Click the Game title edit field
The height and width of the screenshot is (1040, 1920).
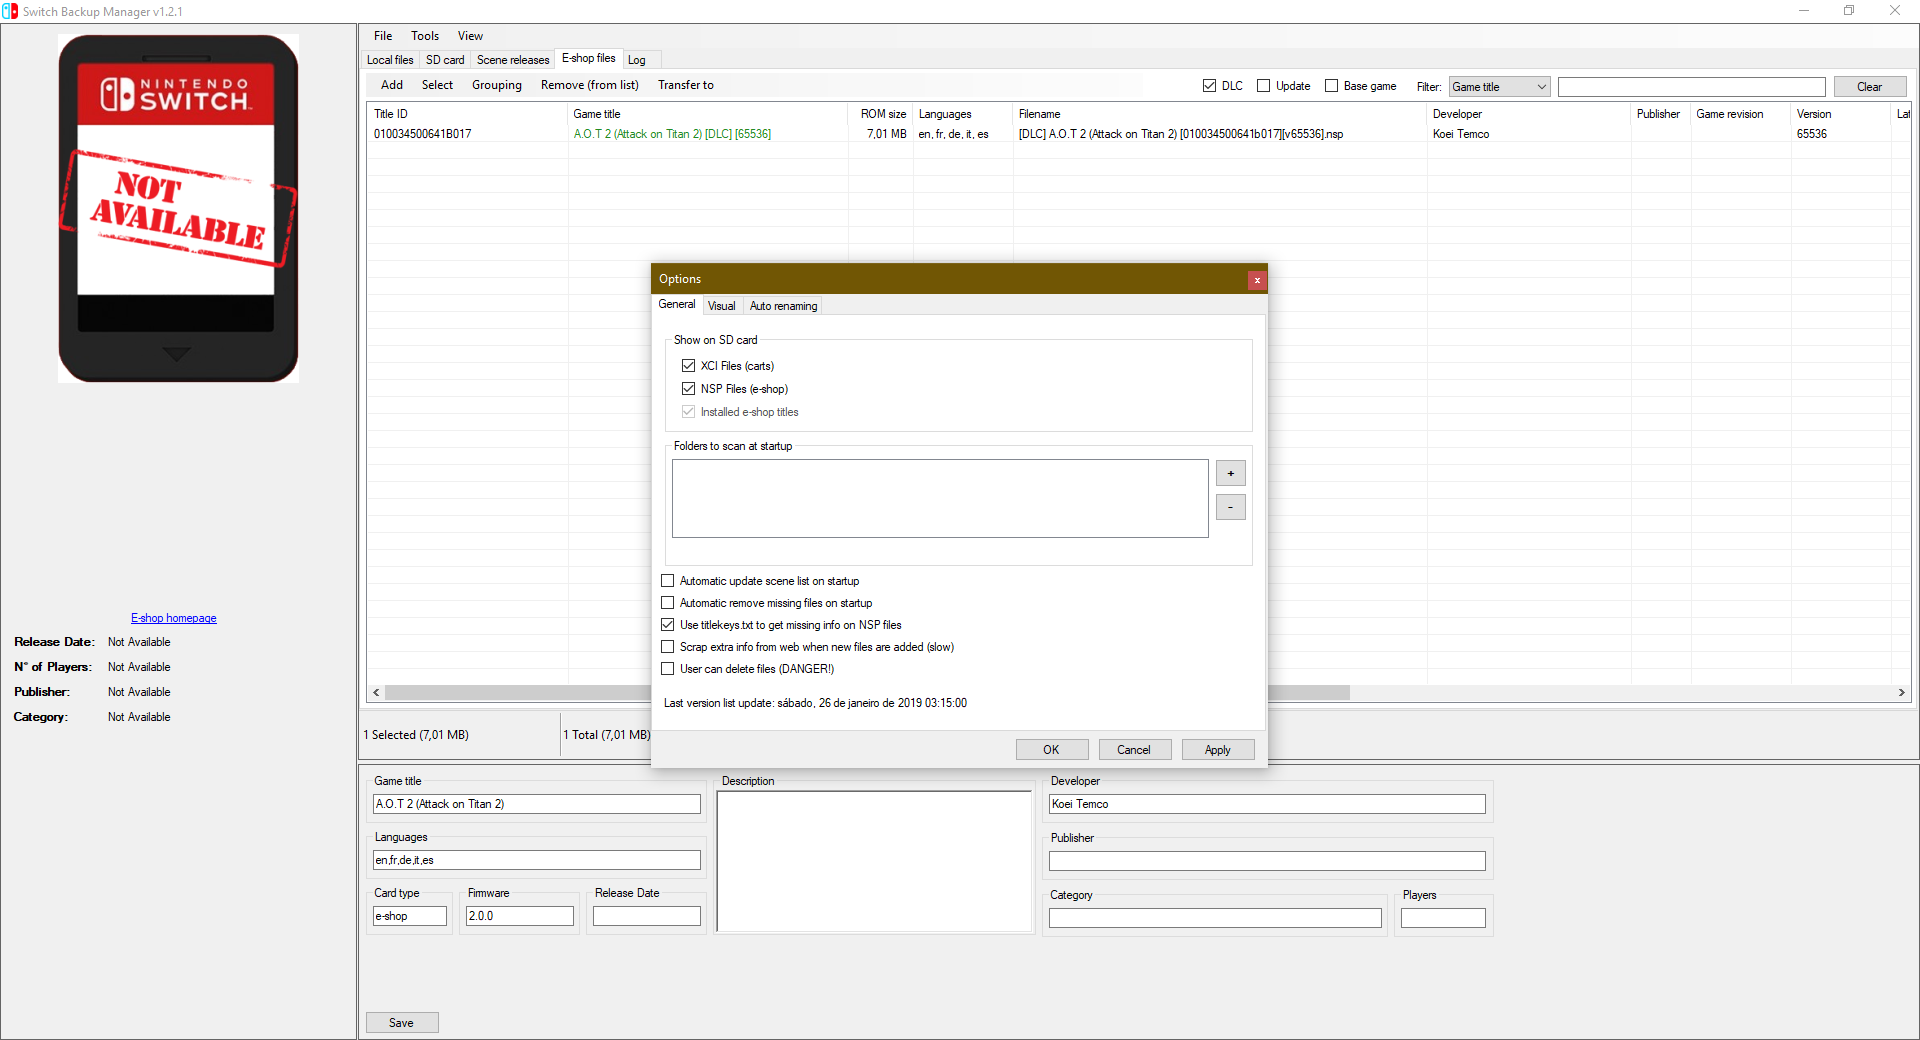click(x=537, y=804)
